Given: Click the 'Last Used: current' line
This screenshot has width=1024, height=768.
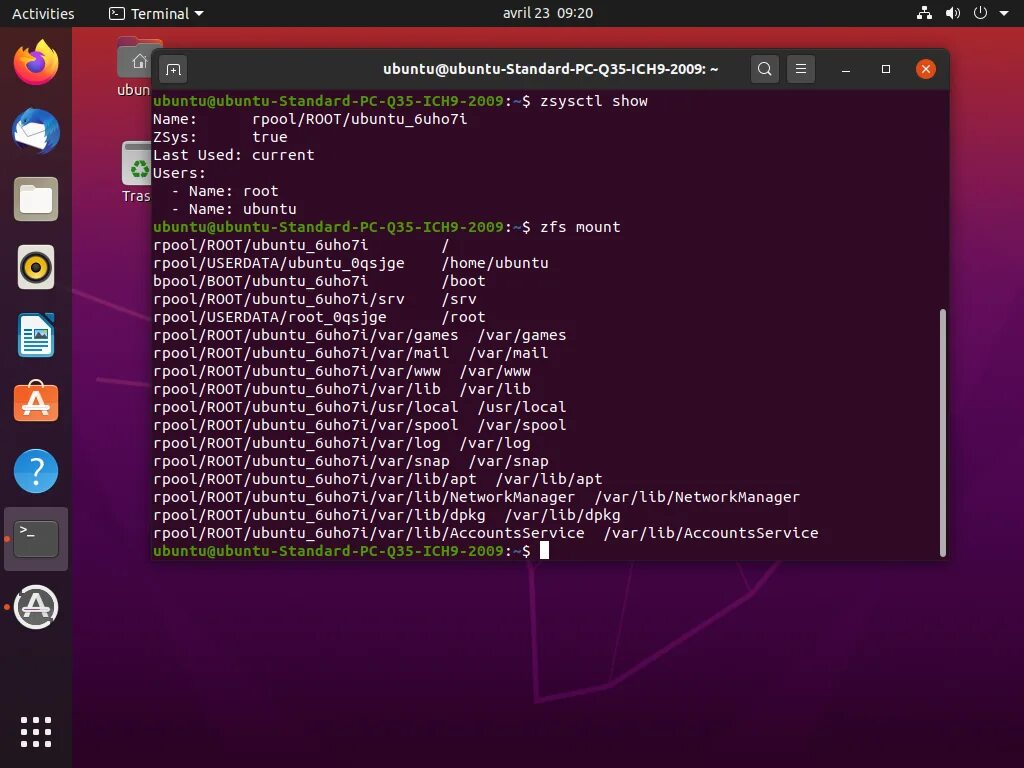Looking at the screenshot, I should [234, 155].
